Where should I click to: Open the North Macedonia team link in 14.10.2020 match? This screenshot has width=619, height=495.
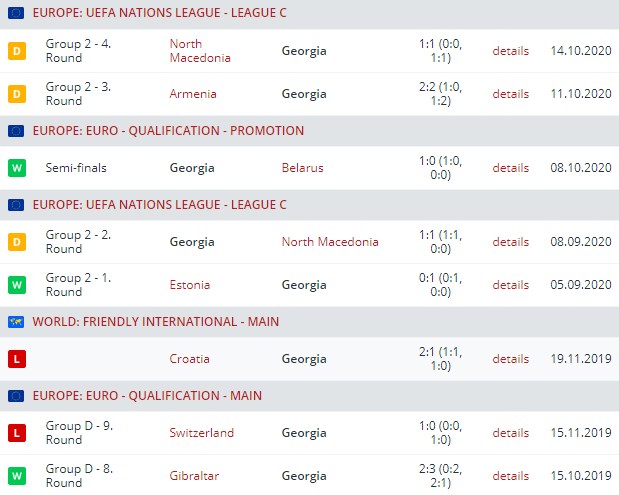tap(200, 51)
